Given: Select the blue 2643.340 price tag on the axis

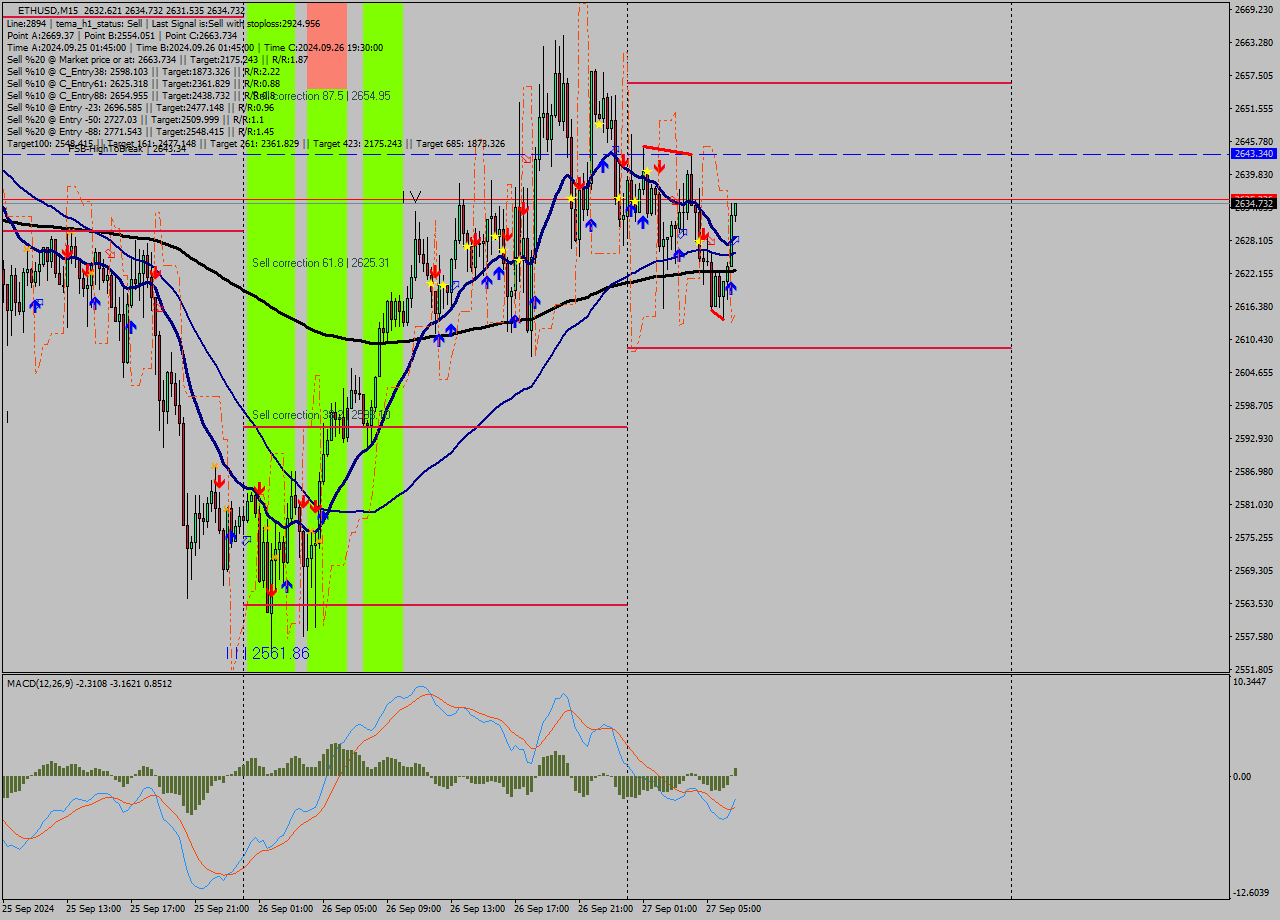Looking at the screenshot, I should 1253,153.
